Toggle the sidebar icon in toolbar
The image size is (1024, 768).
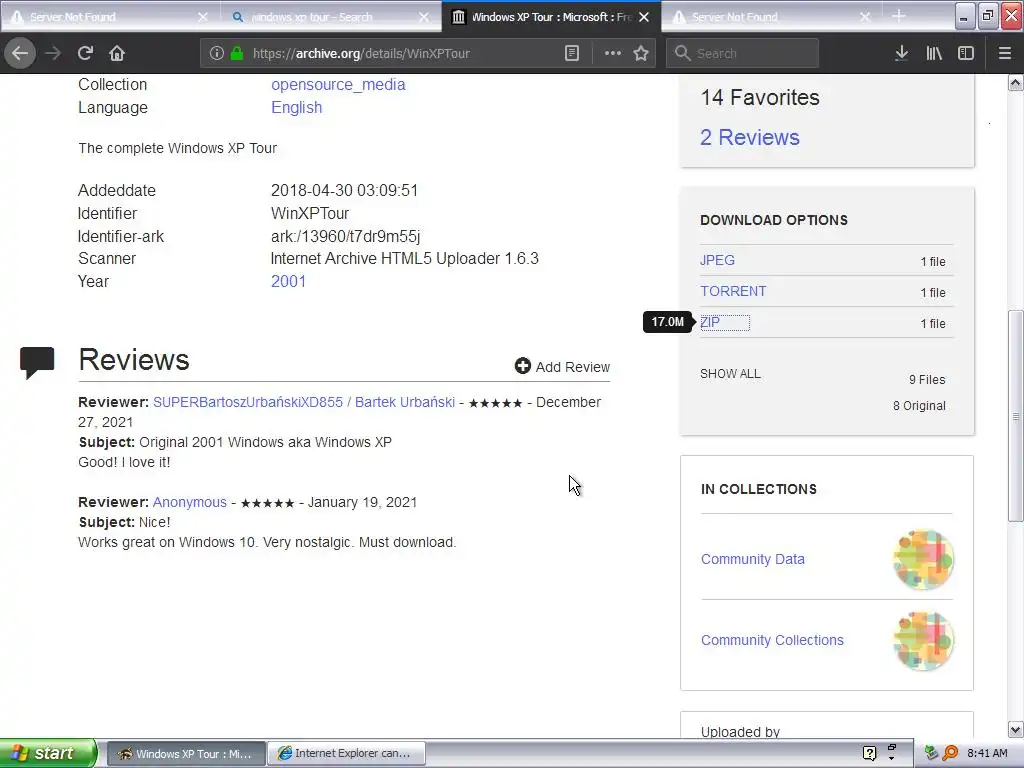coord(966,53)
